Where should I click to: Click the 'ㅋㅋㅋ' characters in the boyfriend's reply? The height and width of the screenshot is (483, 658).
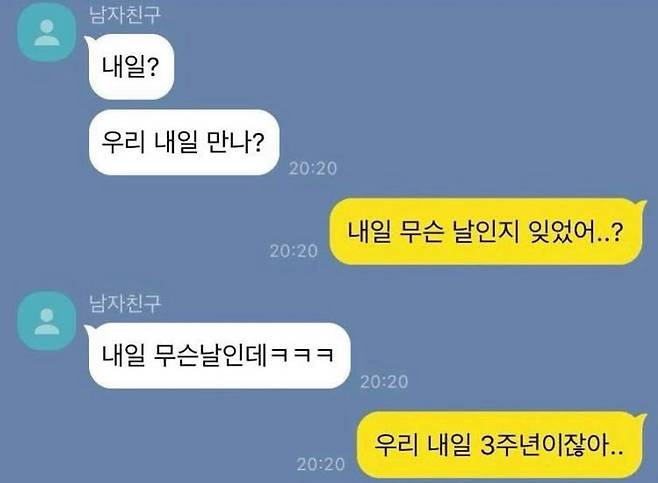tap(302, 355)
